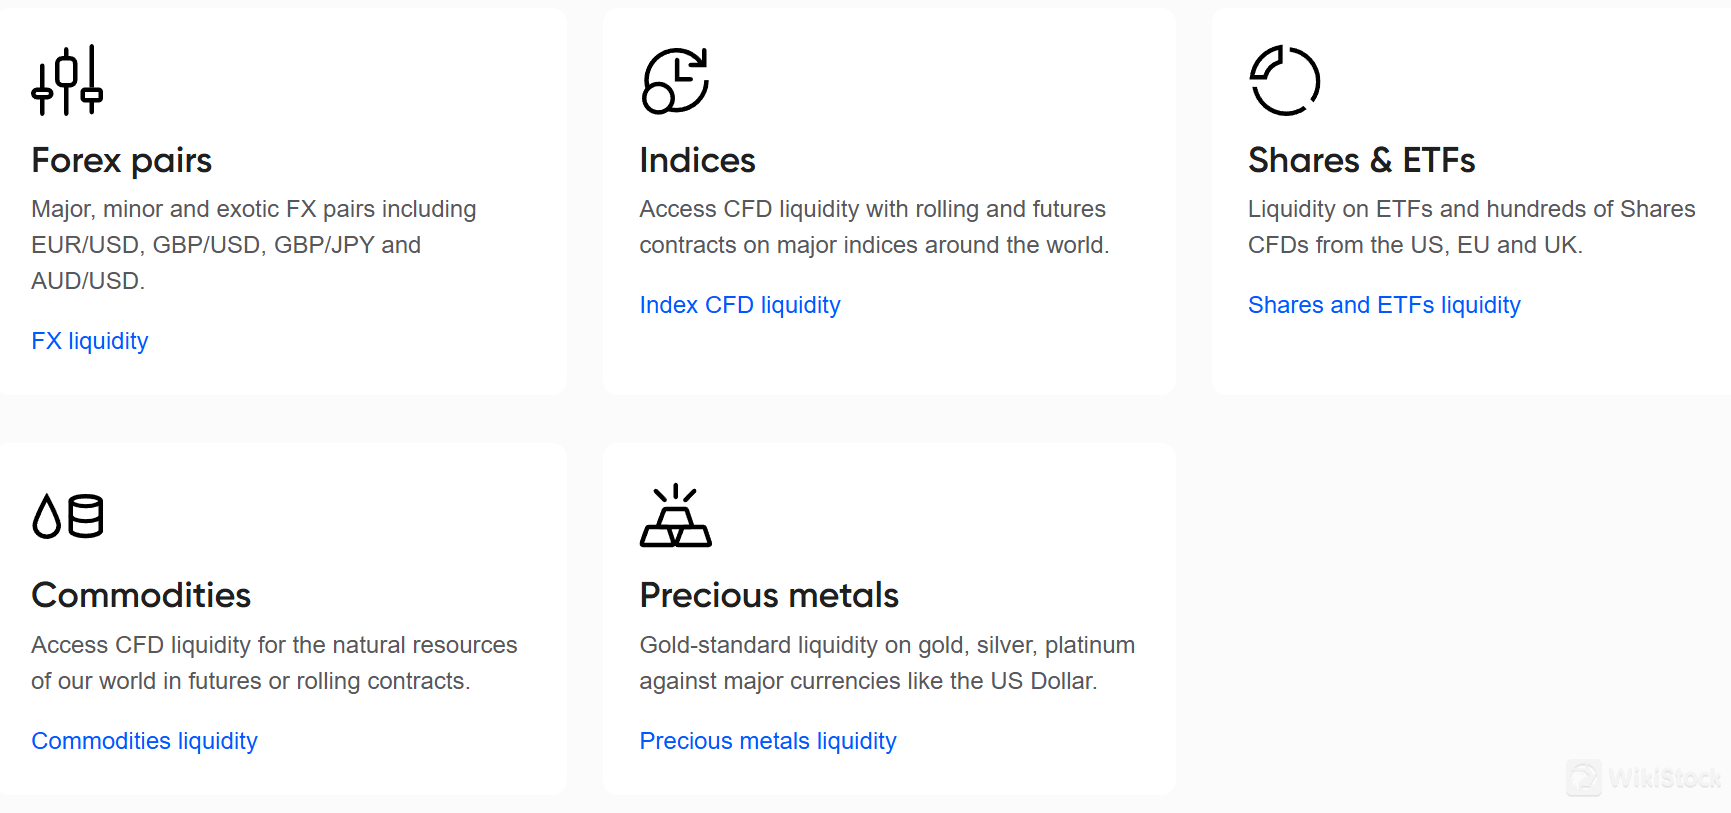Viewport: 1731px width, 813px height.
Task: Open the Commodities liquidity link
Action: point(144,741)
